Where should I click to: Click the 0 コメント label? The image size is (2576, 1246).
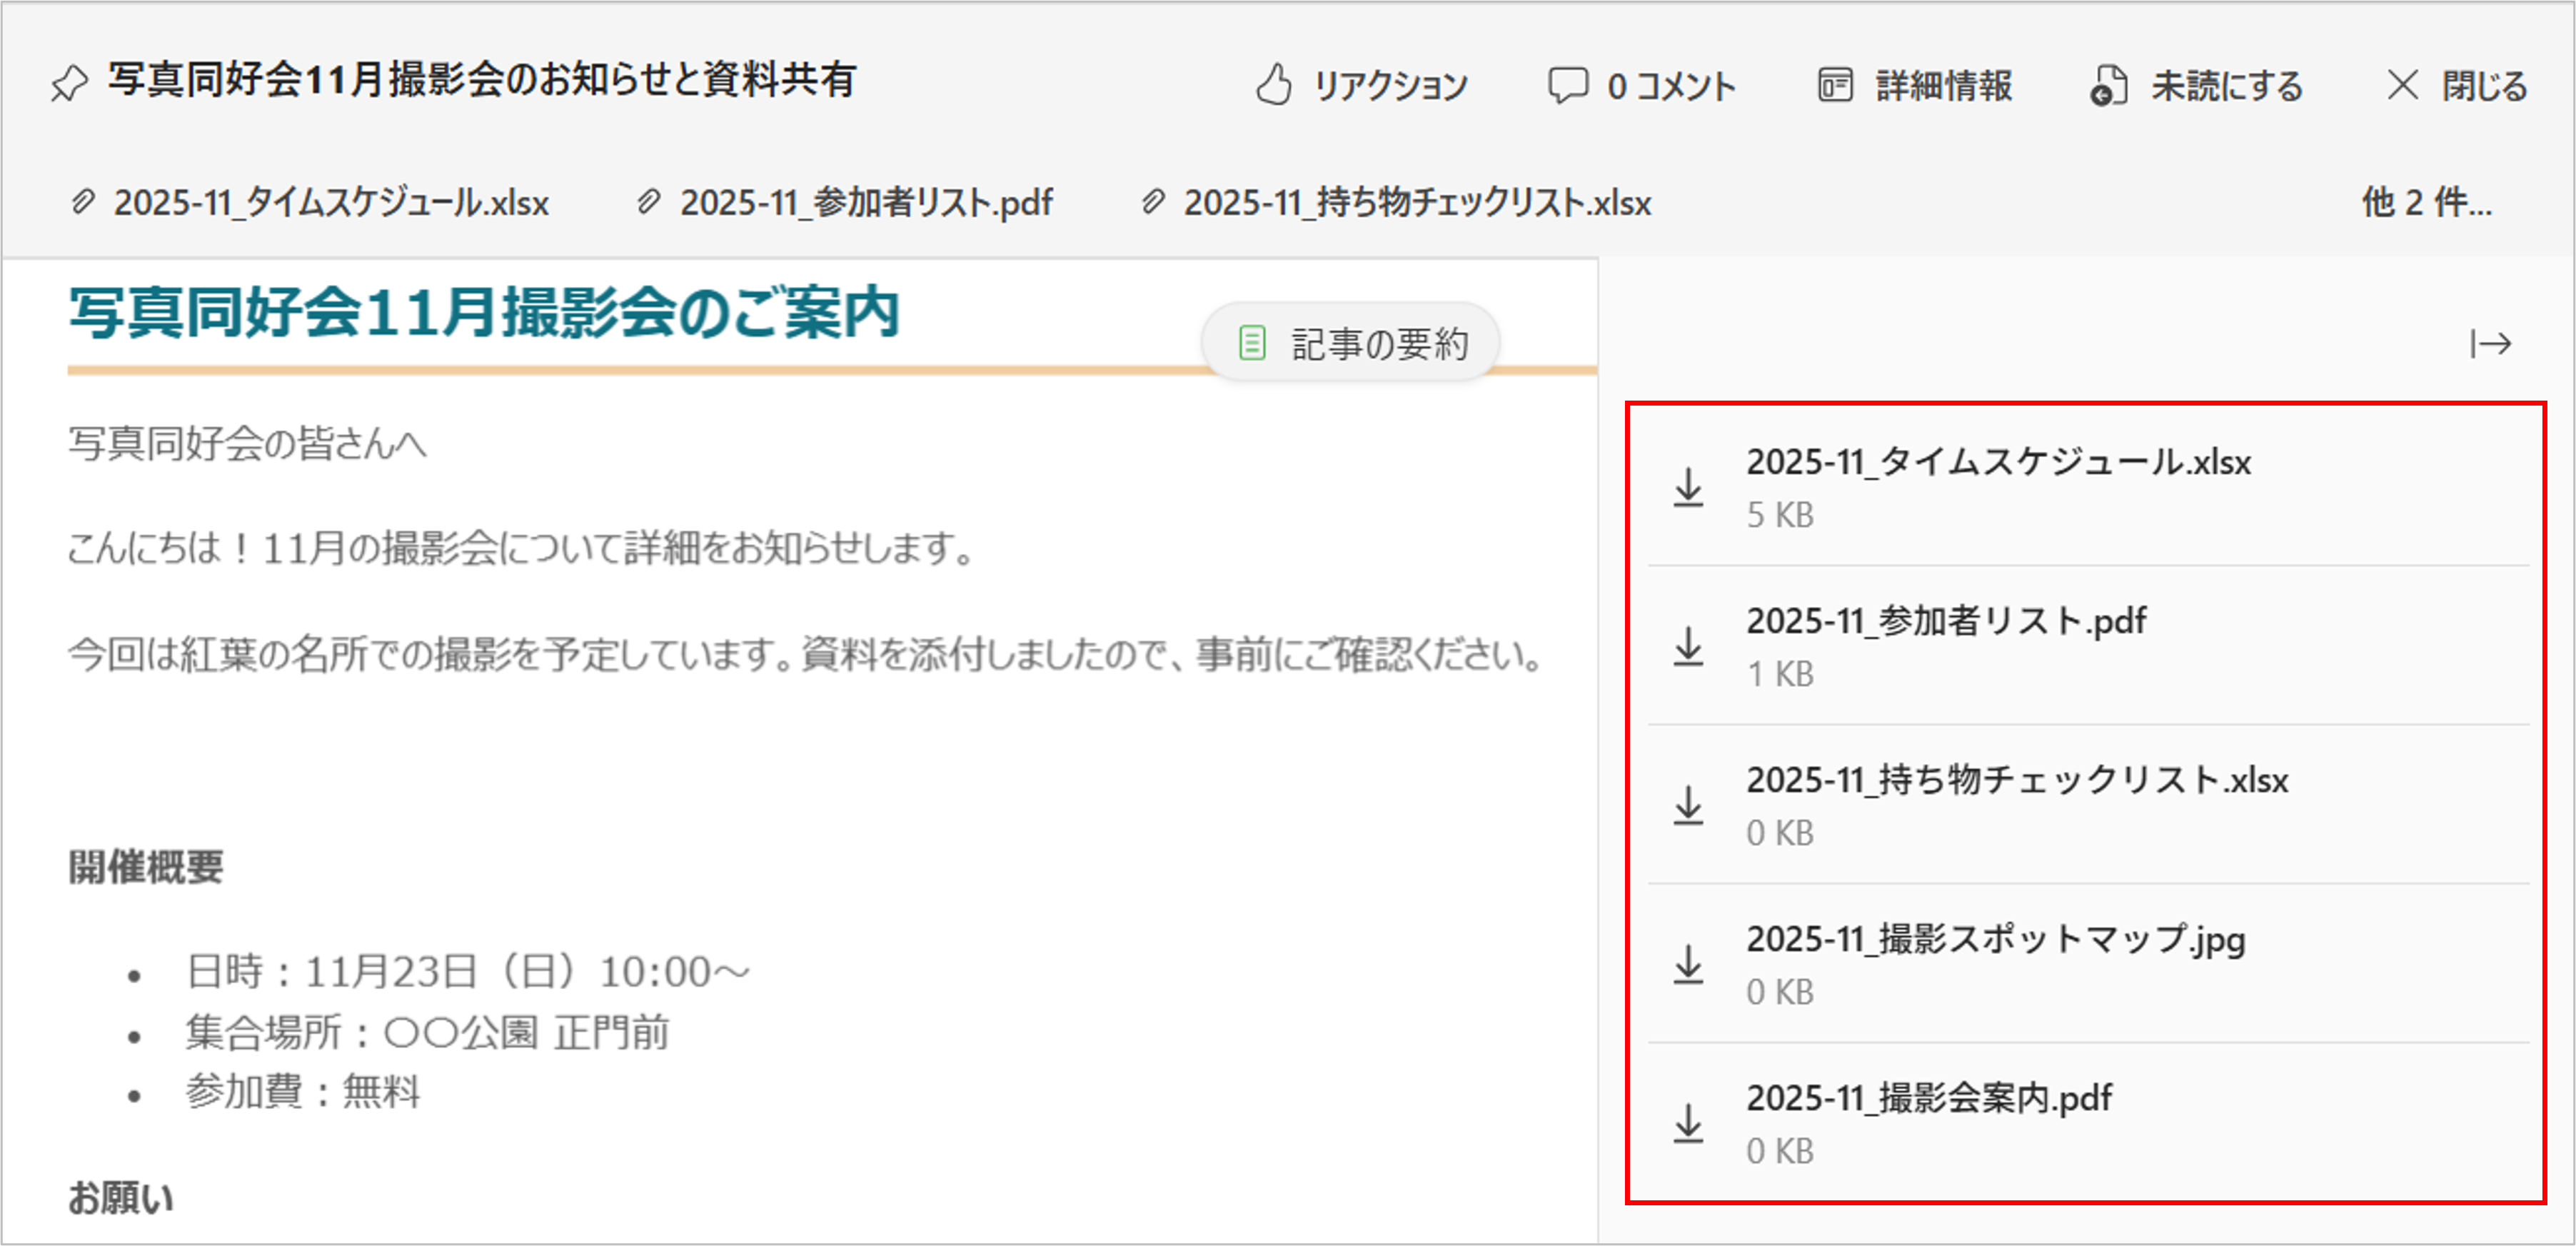1671,86
